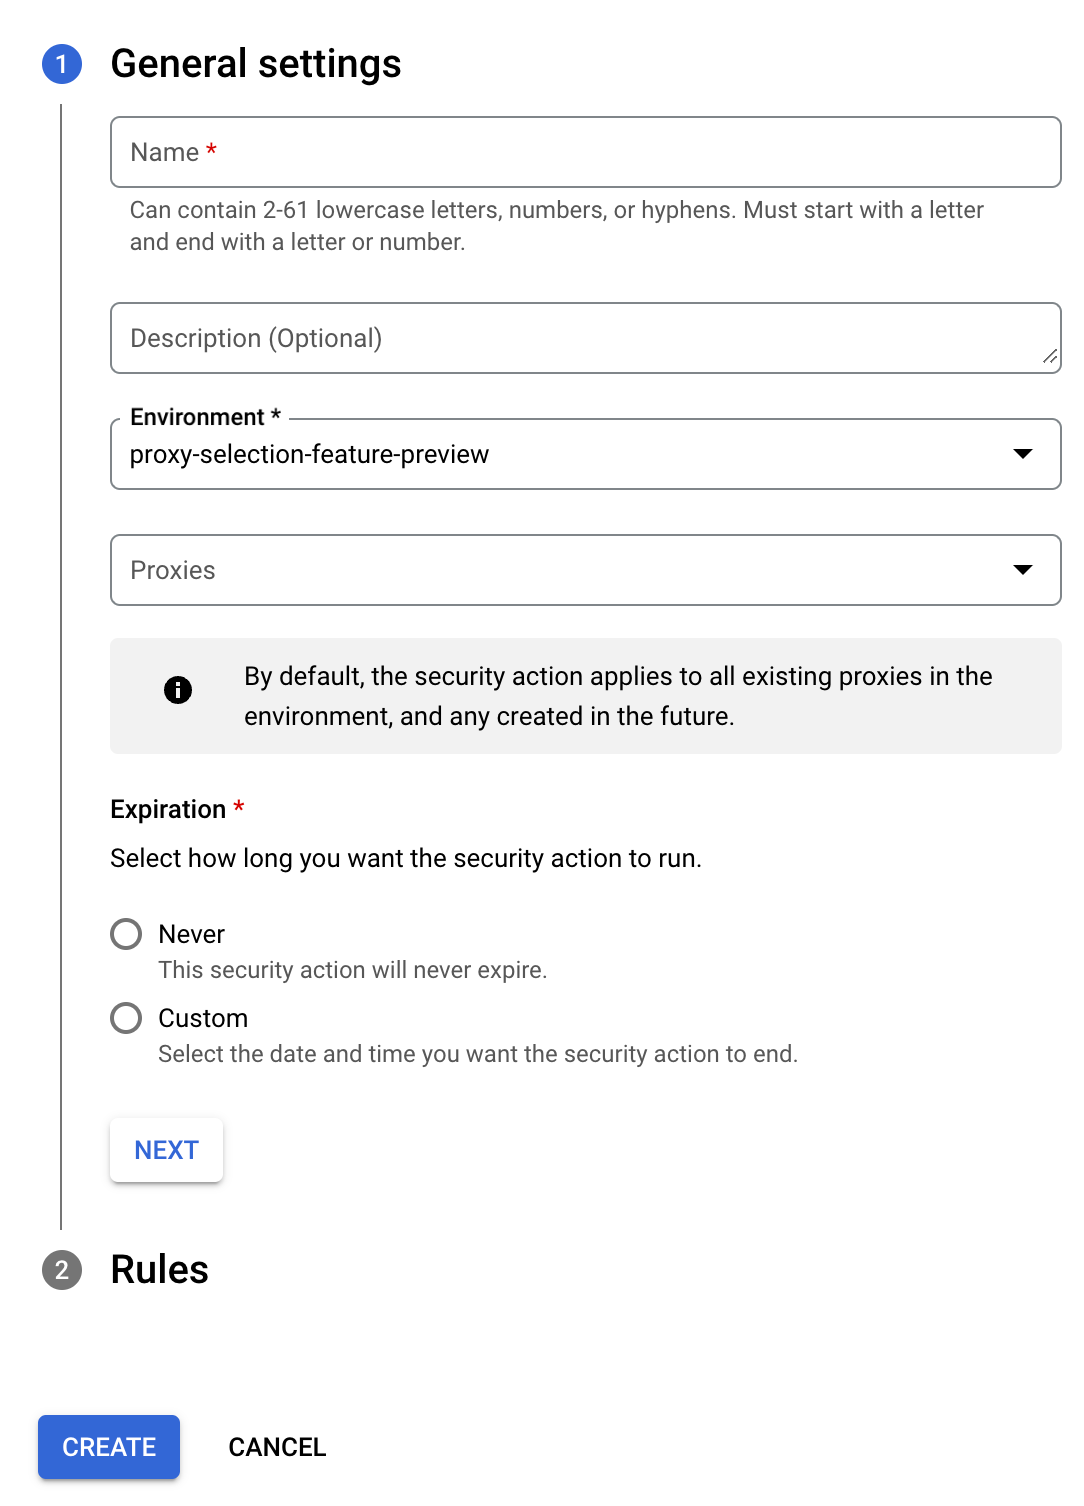Click the info icon in the proxies notice

[178, 690]
